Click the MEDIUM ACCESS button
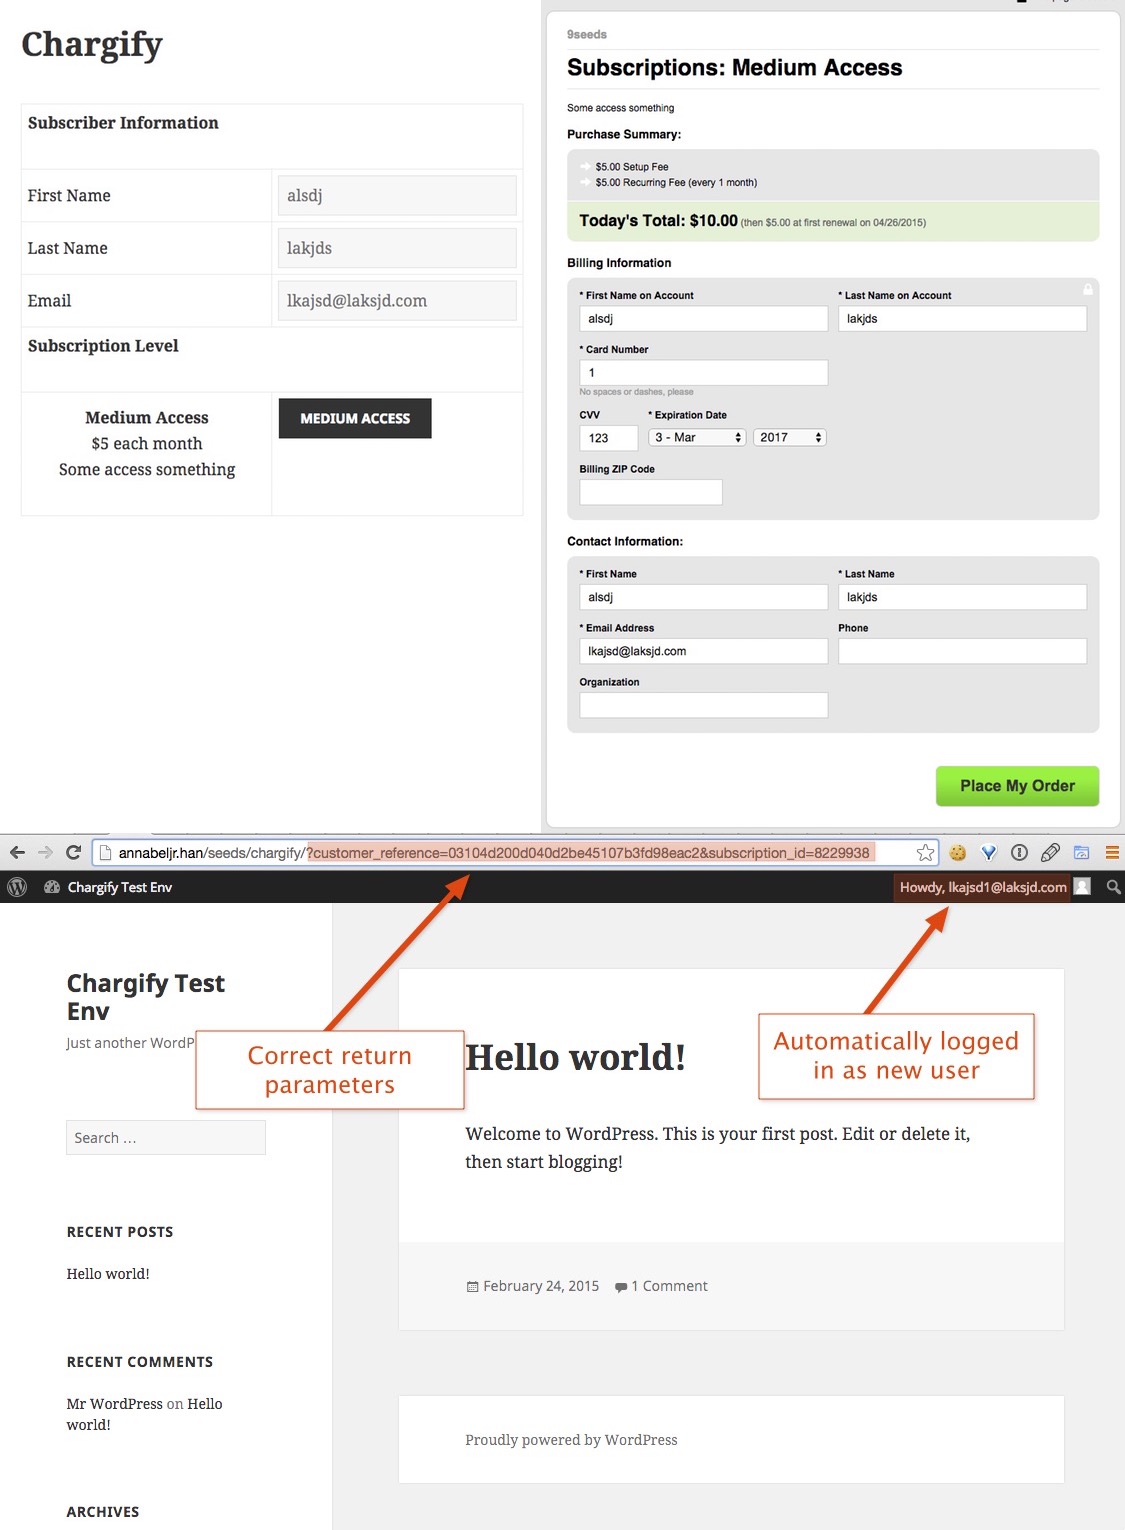The width and height of the screenshot is (1125, 1530). coord(355,418)
